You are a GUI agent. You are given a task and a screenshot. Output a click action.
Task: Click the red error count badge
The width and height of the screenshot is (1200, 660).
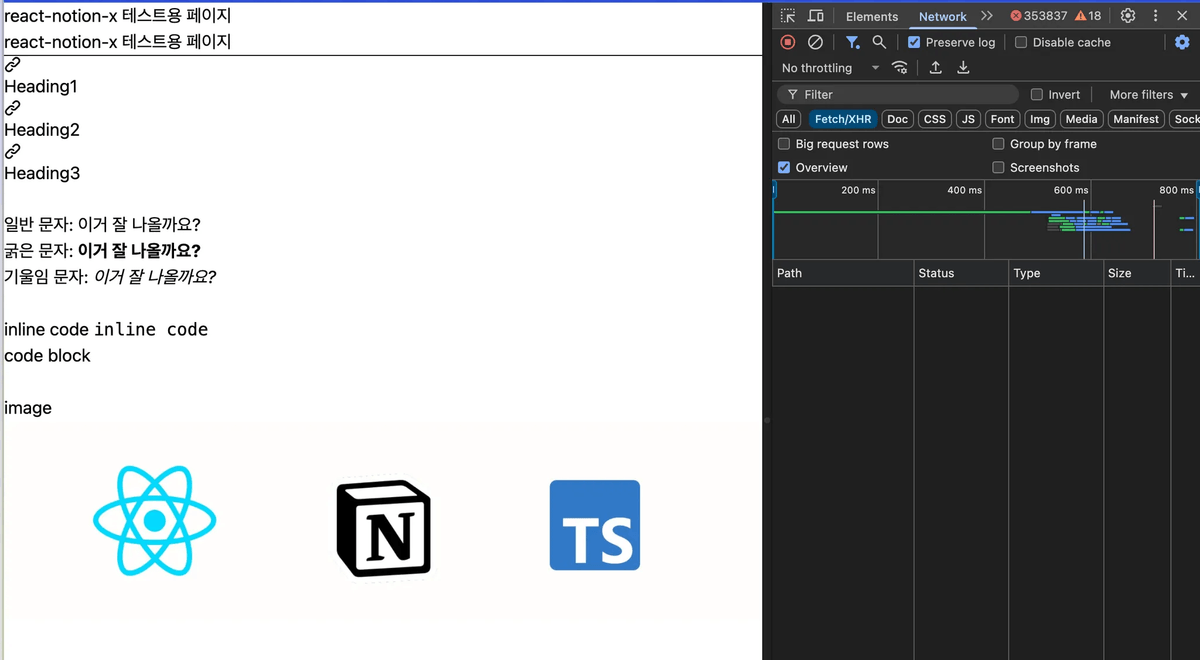click(x=1039, y=16)
